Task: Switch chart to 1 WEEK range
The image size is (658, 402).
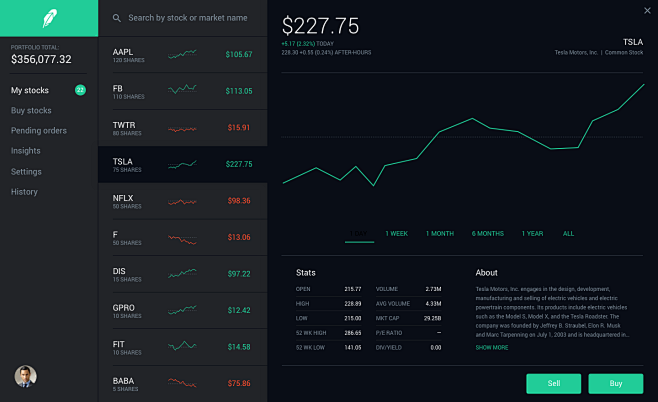Action: 396,234
